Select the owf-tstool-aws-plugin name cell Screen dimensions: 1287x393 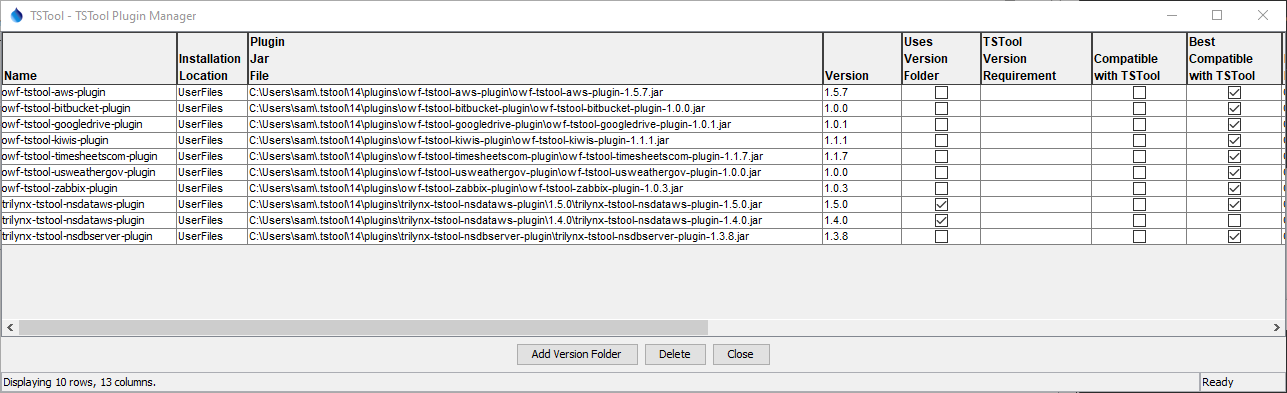(x=89, y=92)
